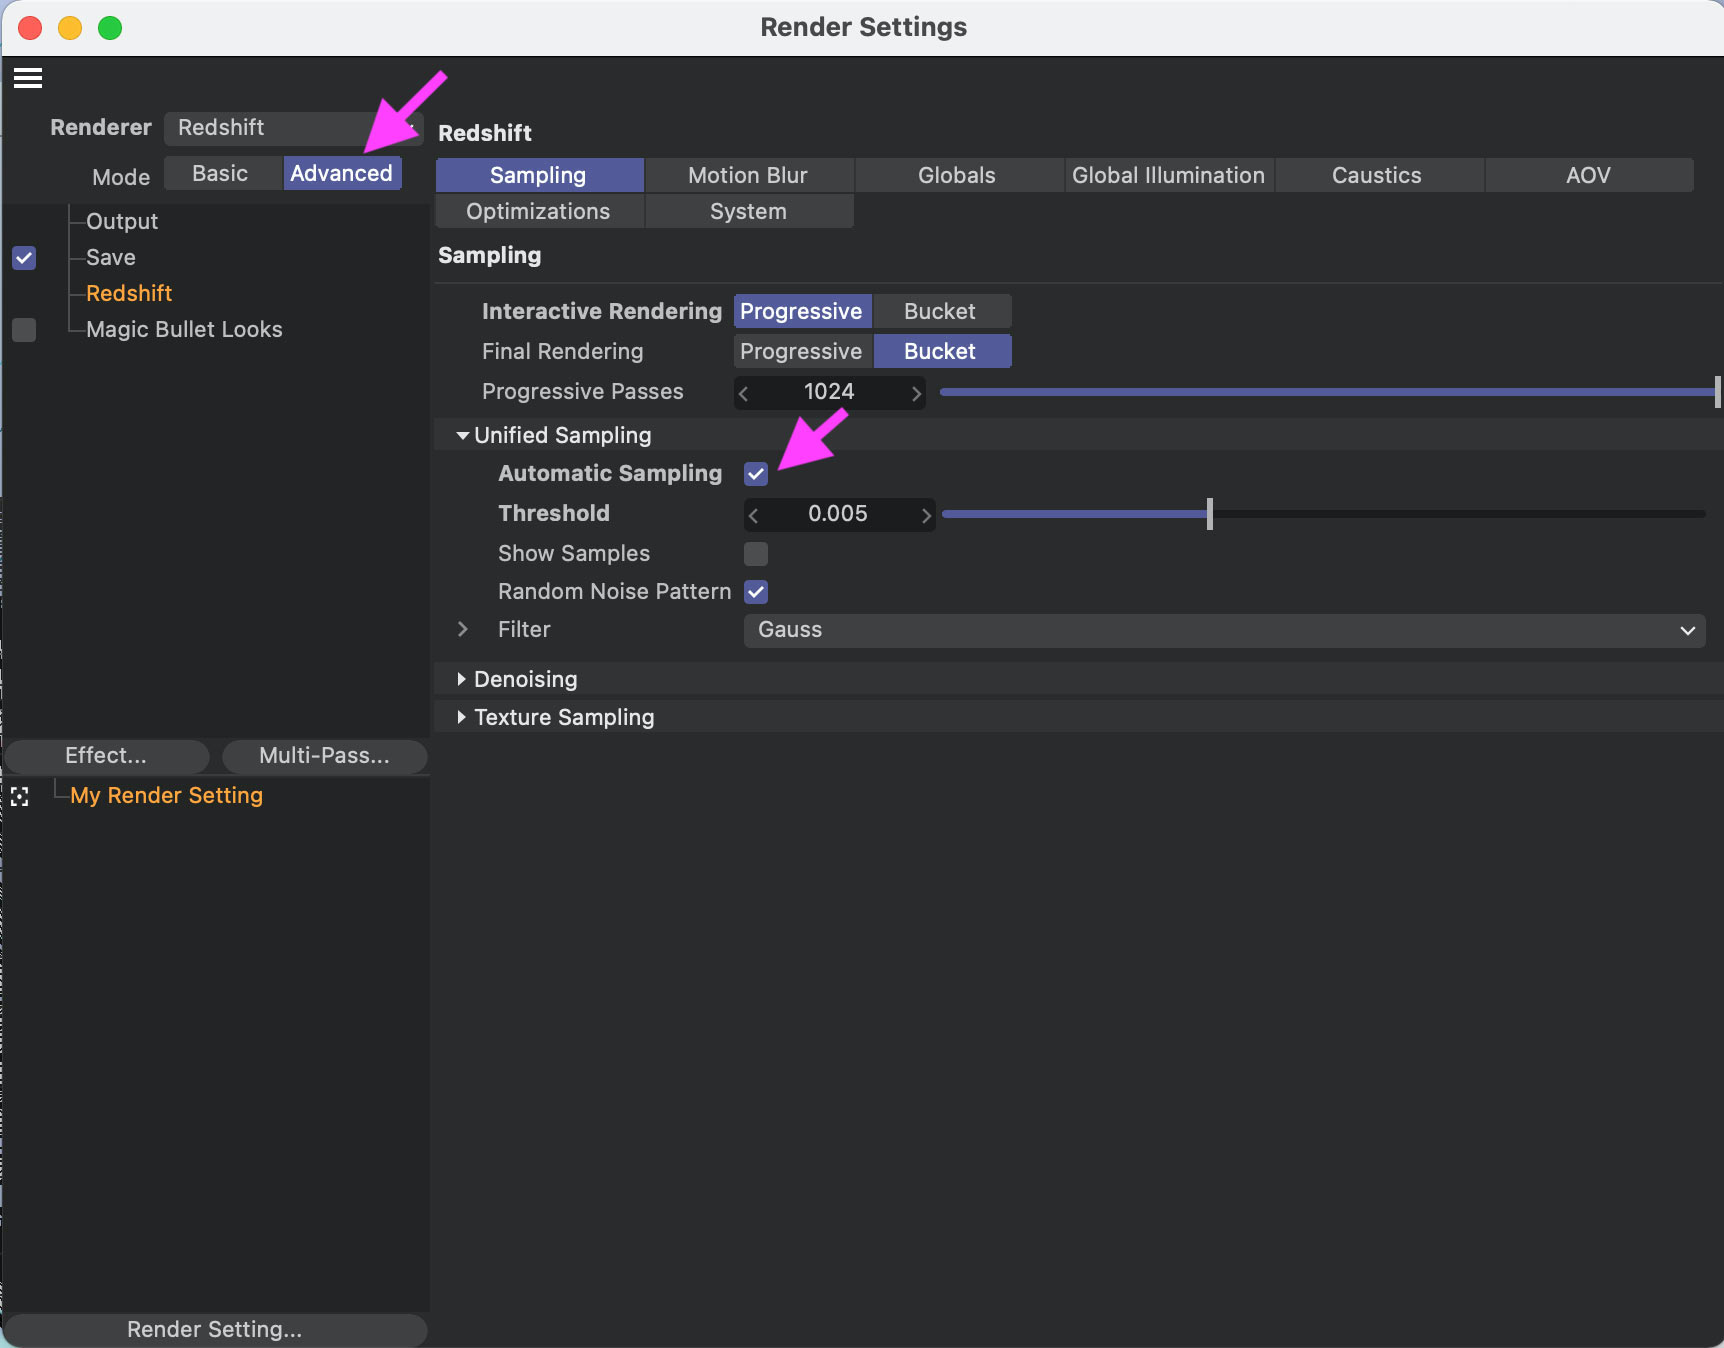1724x1348 pixels.
Task: Click the active render setting icon
Action: pyautogui.click(x=20, y=797)
